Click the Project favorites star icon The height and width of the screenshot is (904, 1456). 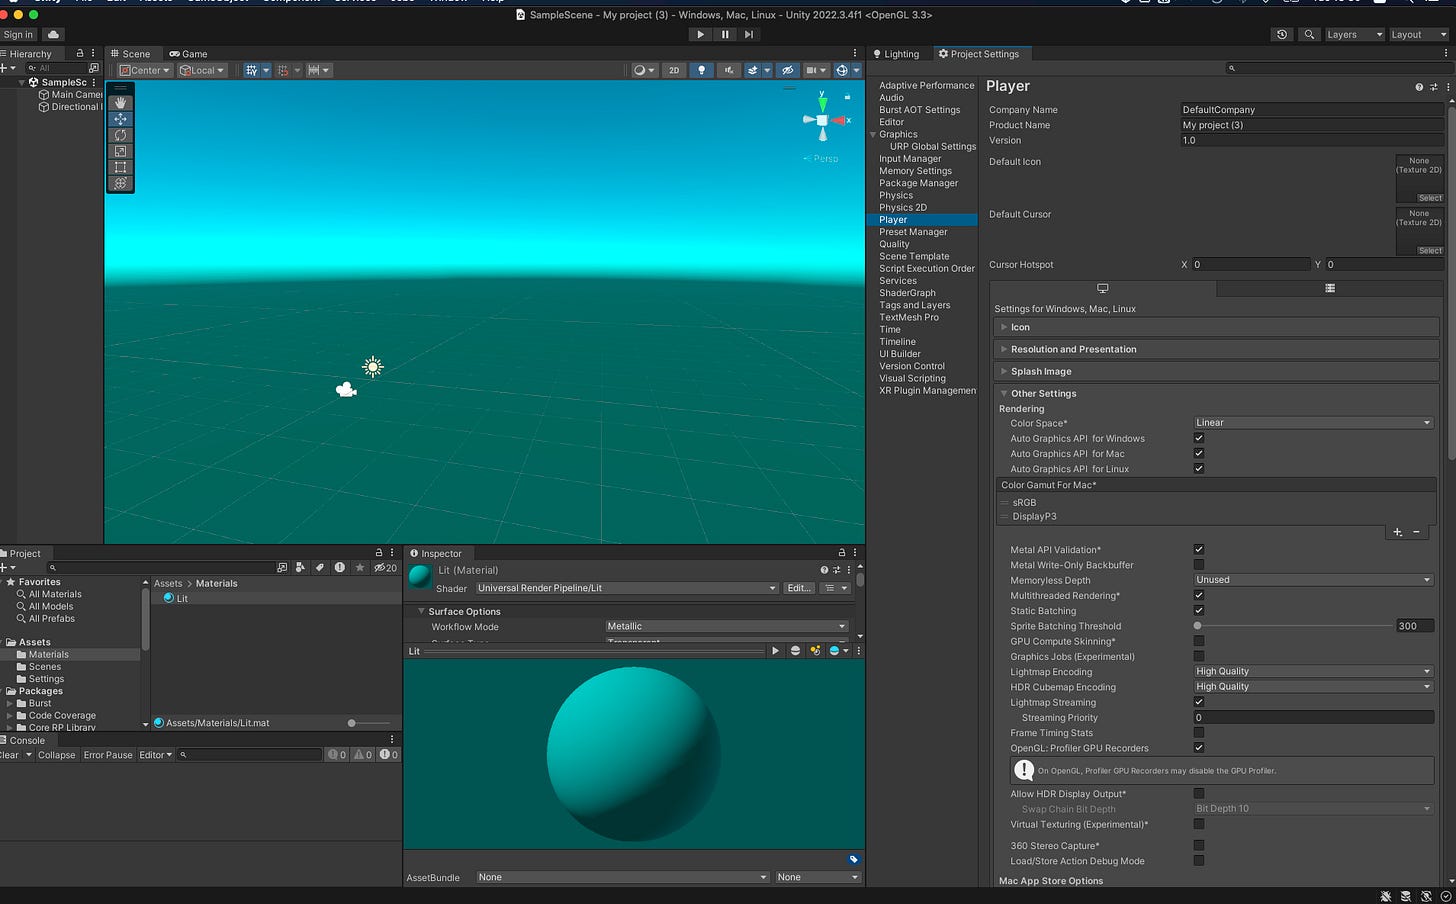click(360, 567)
